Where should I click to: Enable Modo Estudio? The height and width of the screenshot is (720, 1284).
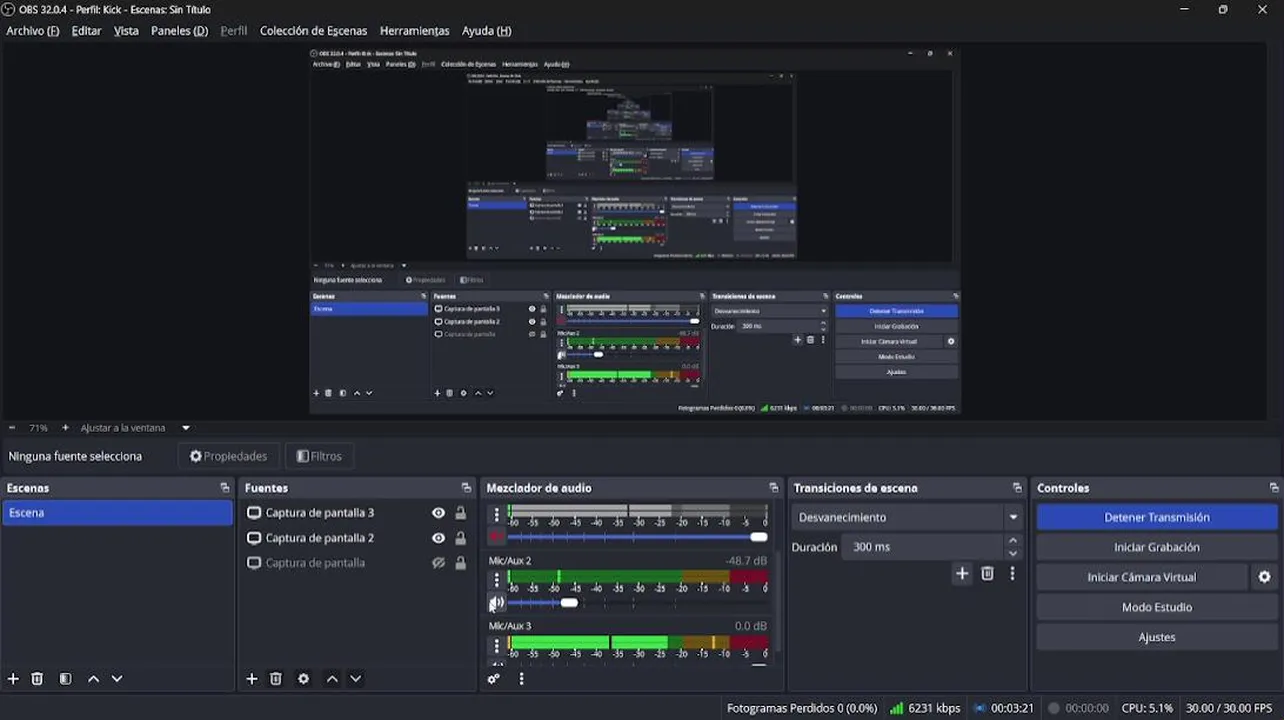click(1157, 607)
